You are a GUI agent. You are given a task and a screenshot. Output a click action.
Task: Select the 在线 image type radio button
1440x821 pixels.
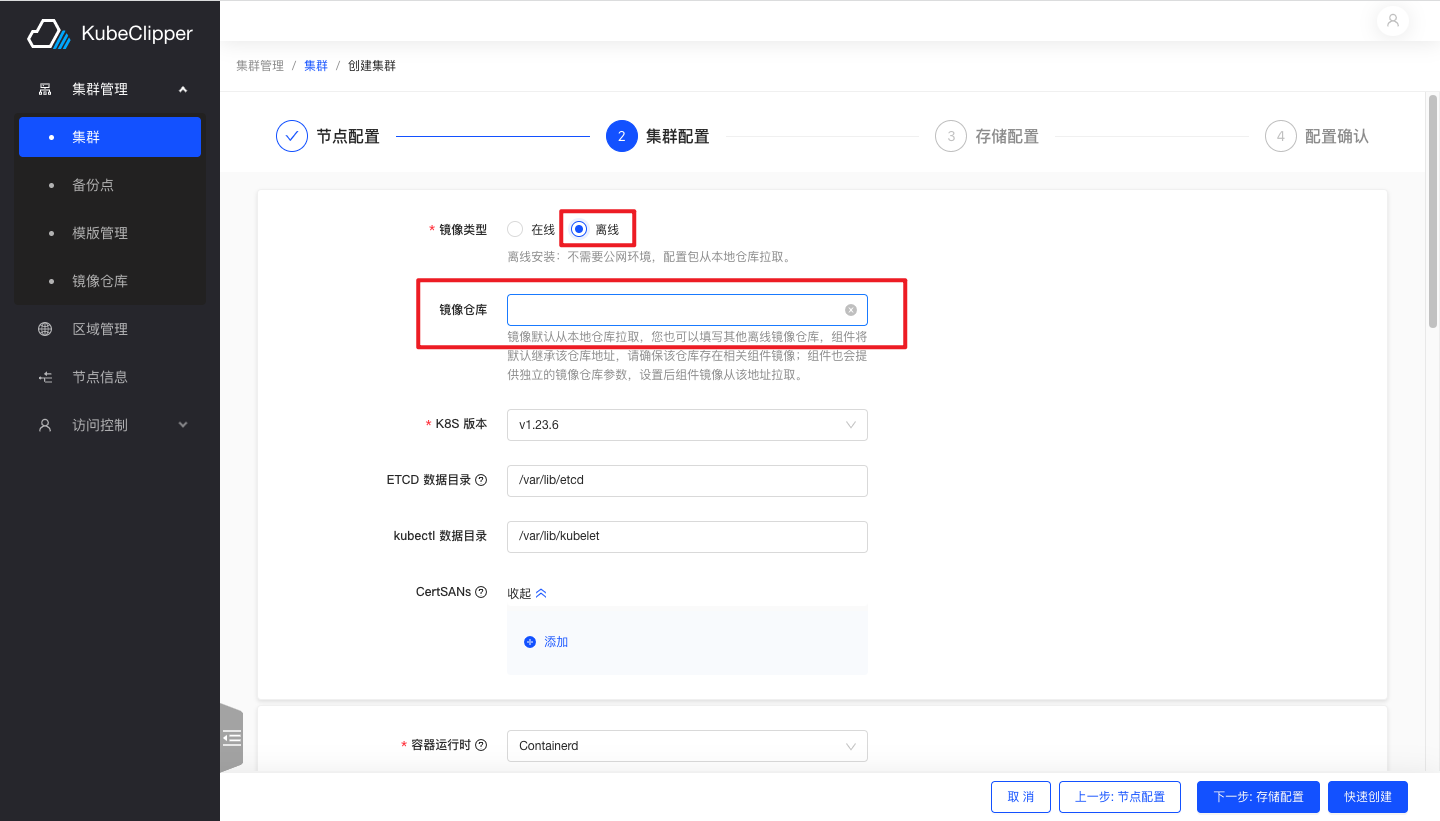point(515,228)
